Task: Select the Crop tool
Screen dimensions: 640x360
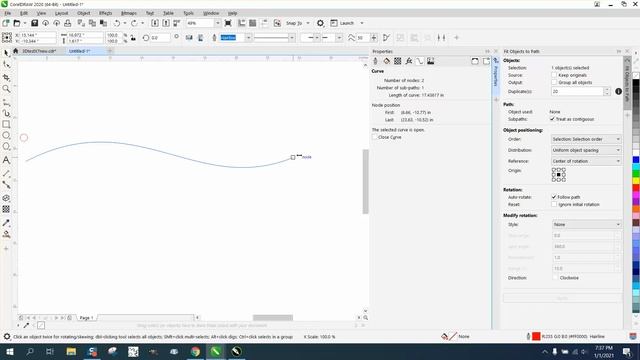Action: [x=6, y=77]
